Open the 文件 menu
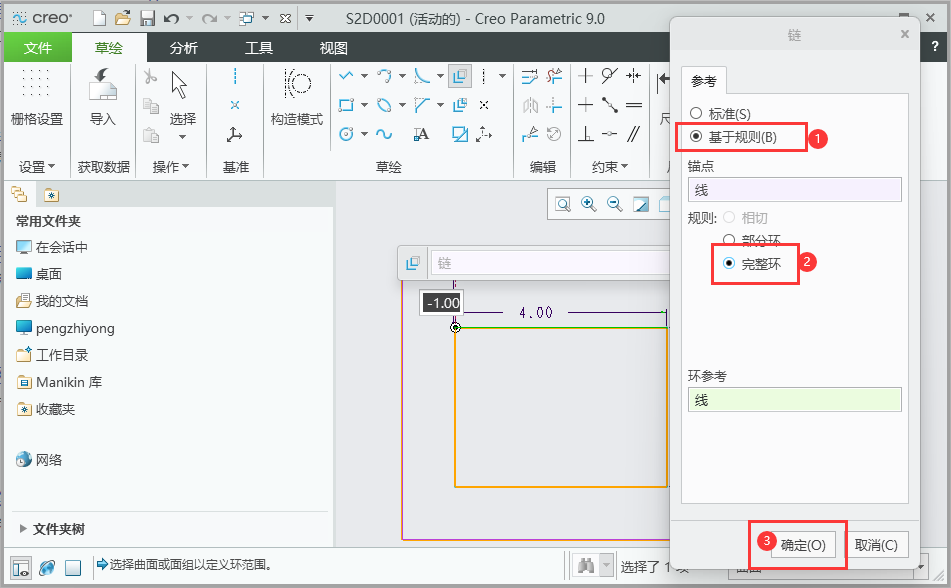This screenshot has width=951, height=588. pos(38,46)
